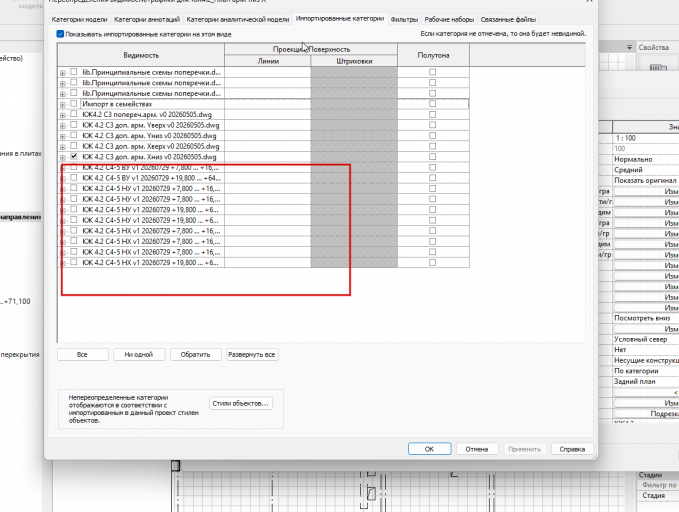Tick halftone box for 'С3 доп. арм. Xниз' row
The image size is (679, 512).
pos(433,156)
